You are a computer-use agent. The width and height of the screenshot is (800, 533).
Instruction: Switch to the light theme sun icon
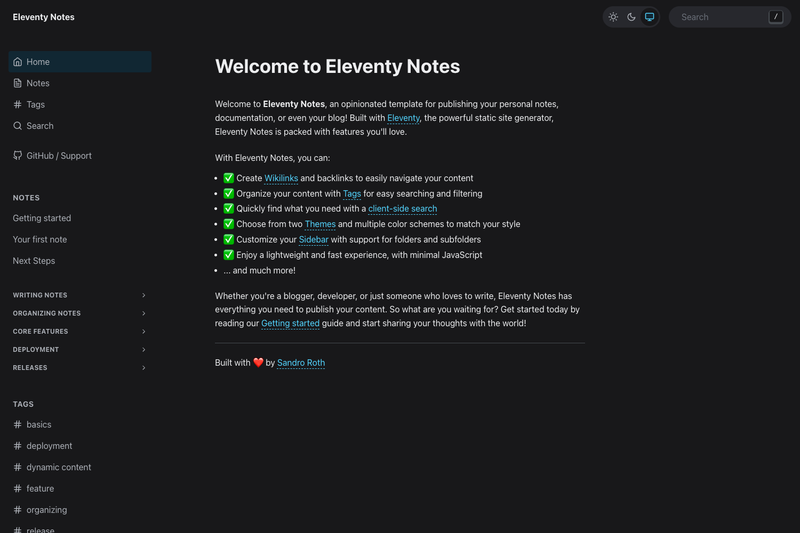(613, 17)
